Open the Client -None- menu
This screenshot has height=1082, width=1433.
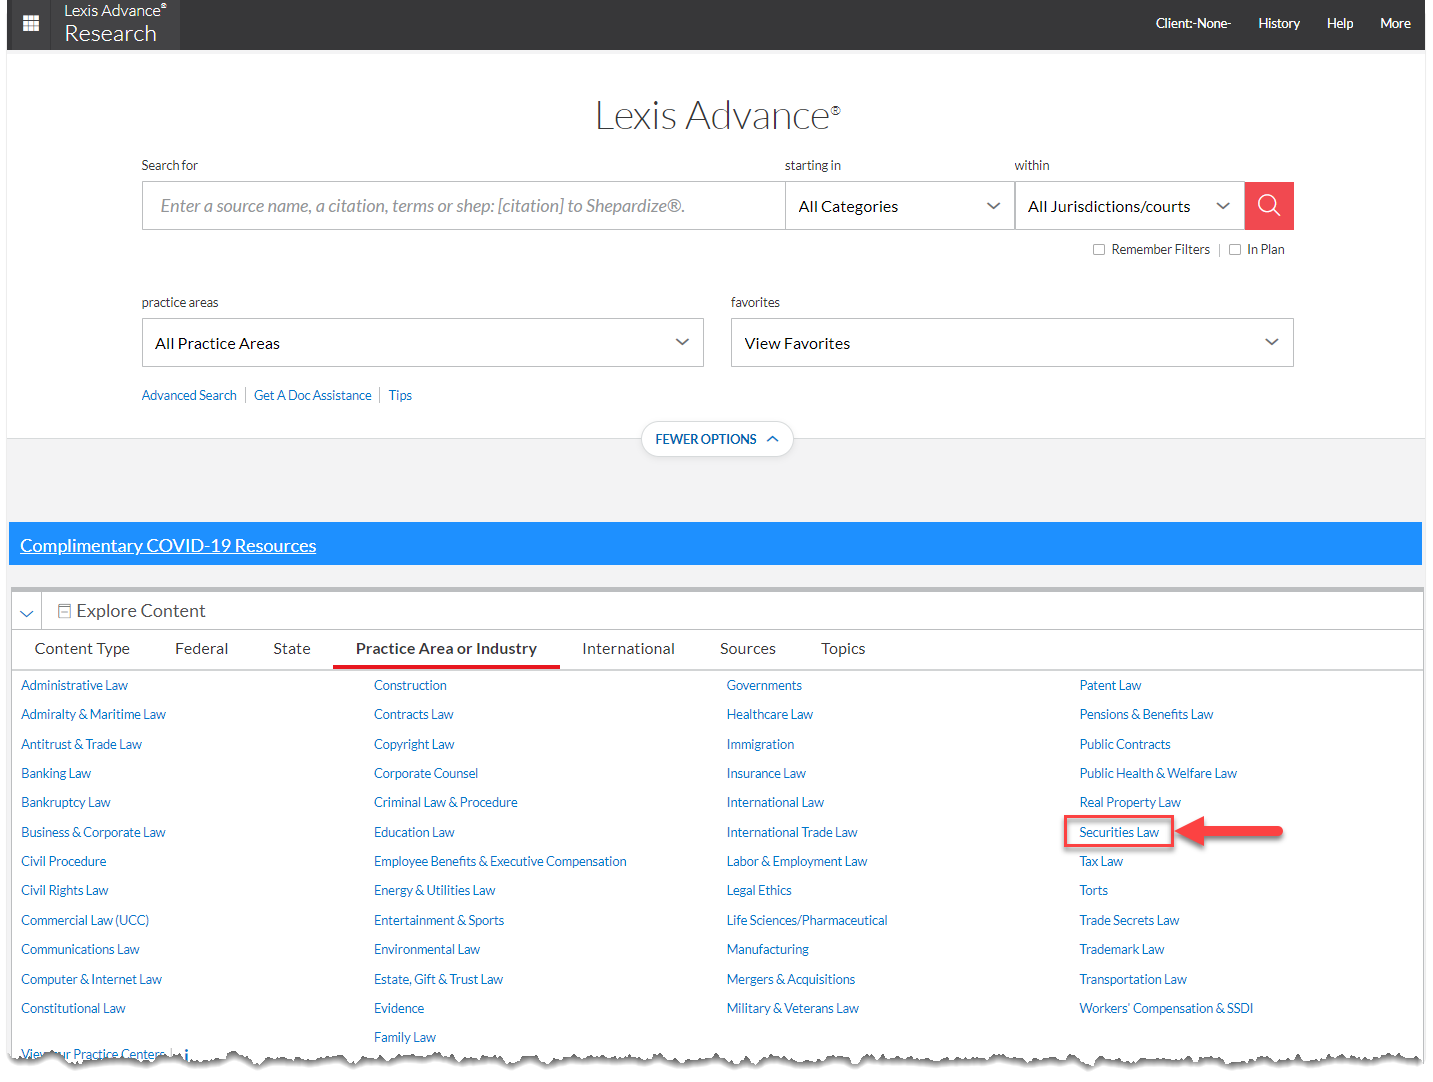(1193, 23)
